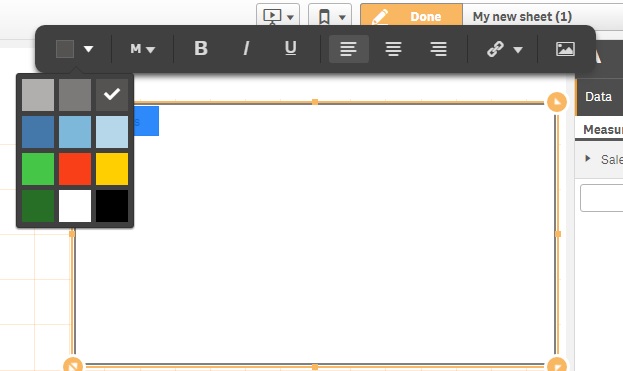
Task: Collapse the text color dropdown arrow
Action: click(88, 49)
